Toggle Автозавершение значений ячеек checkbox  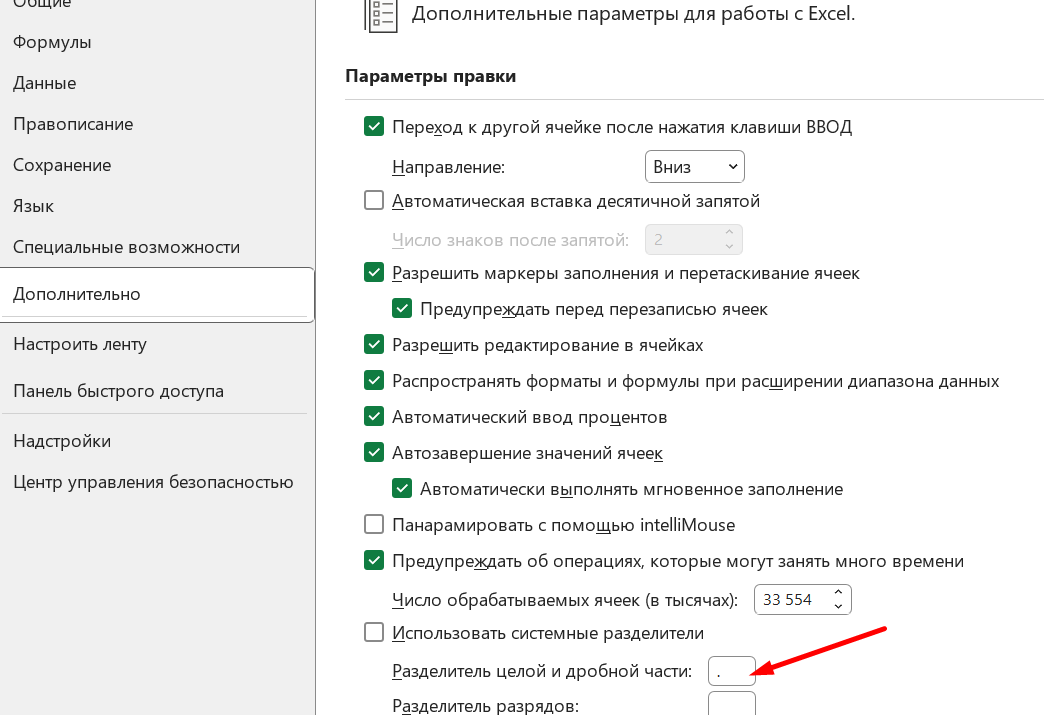374,452
